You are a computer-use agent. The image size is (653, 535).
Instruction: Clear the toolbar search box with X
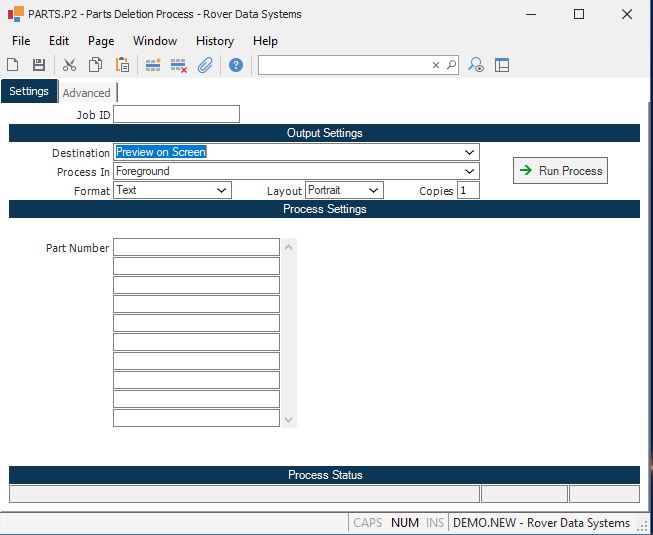pos(435,65)
